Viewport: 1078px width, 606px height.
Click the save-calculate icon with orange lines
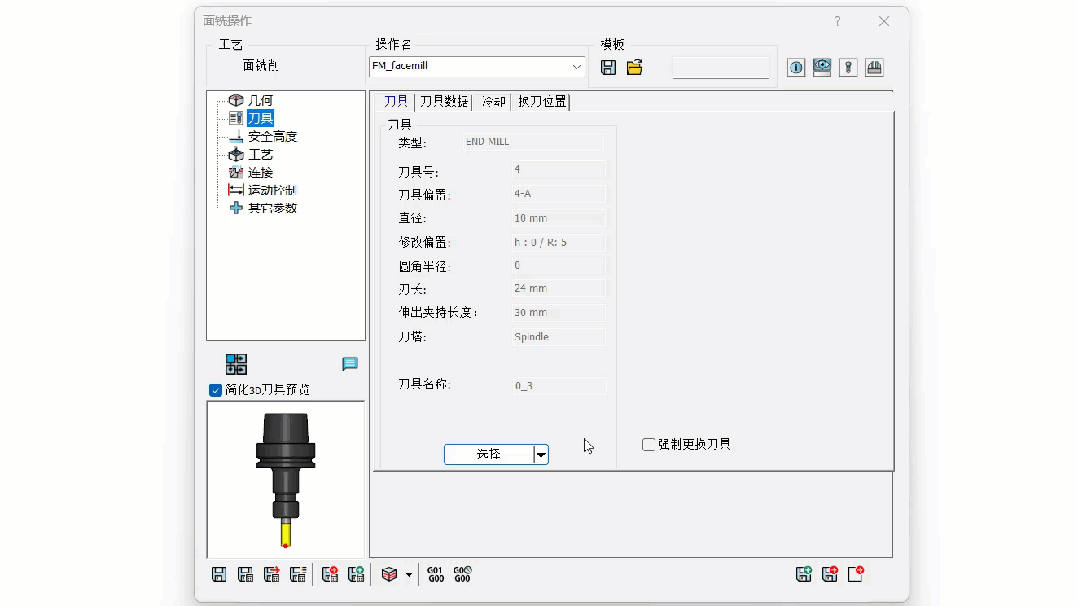pyautogui.click(x=298, y=574)
